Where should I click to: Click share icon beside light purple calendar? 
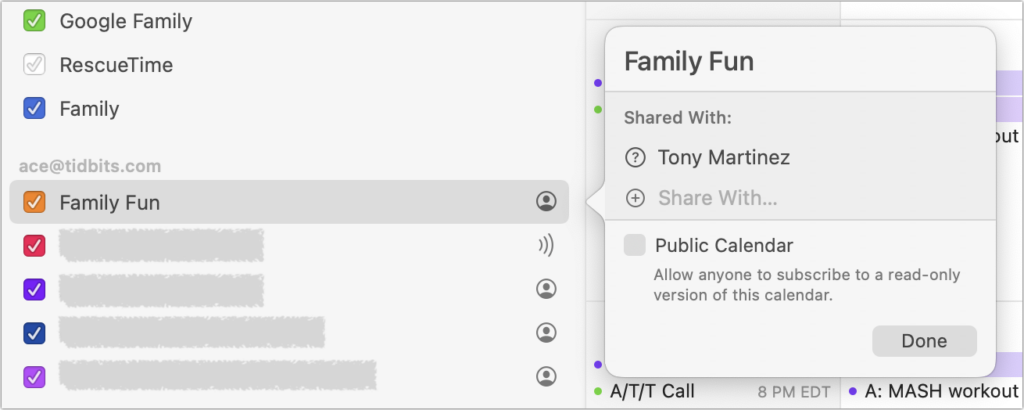point(546,376)
